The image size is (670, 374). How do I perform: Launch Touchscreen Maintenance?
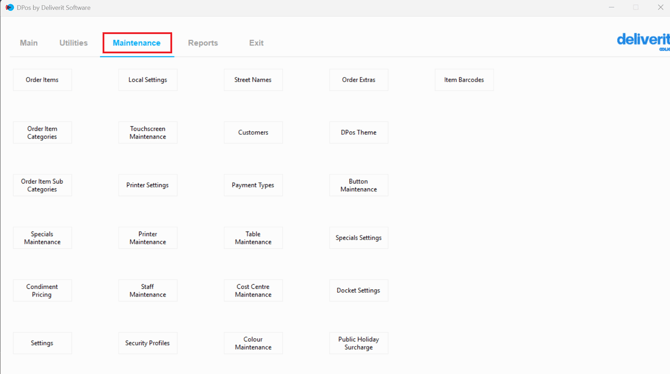(148, 133)
